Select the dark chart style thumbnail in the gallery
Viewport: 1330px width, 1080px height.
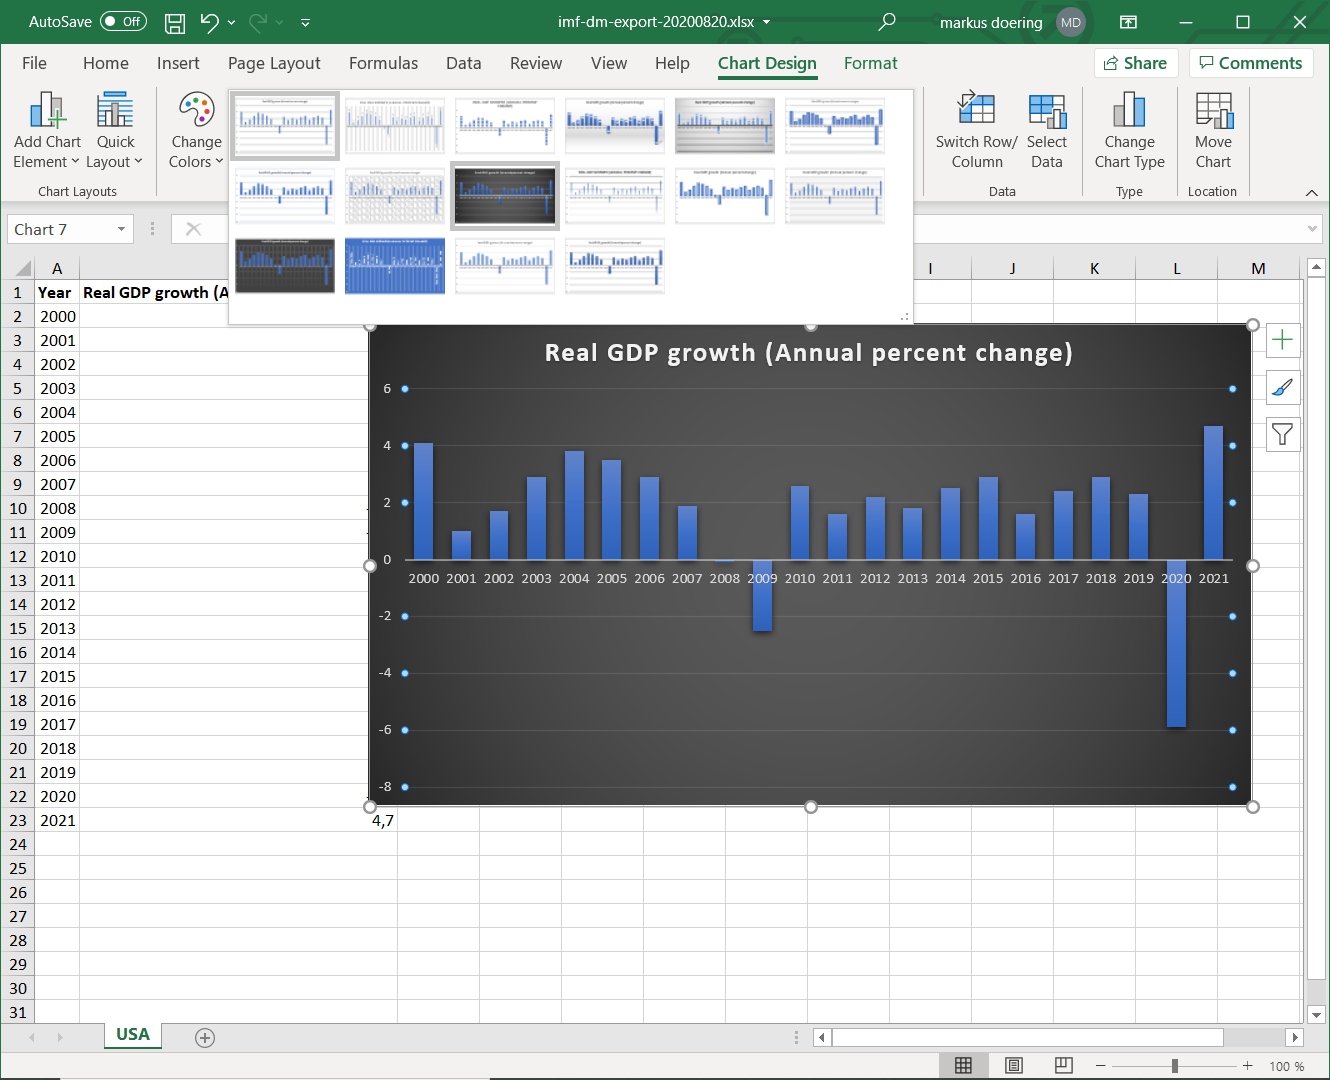pyautogui.click(x=504, y=195)
